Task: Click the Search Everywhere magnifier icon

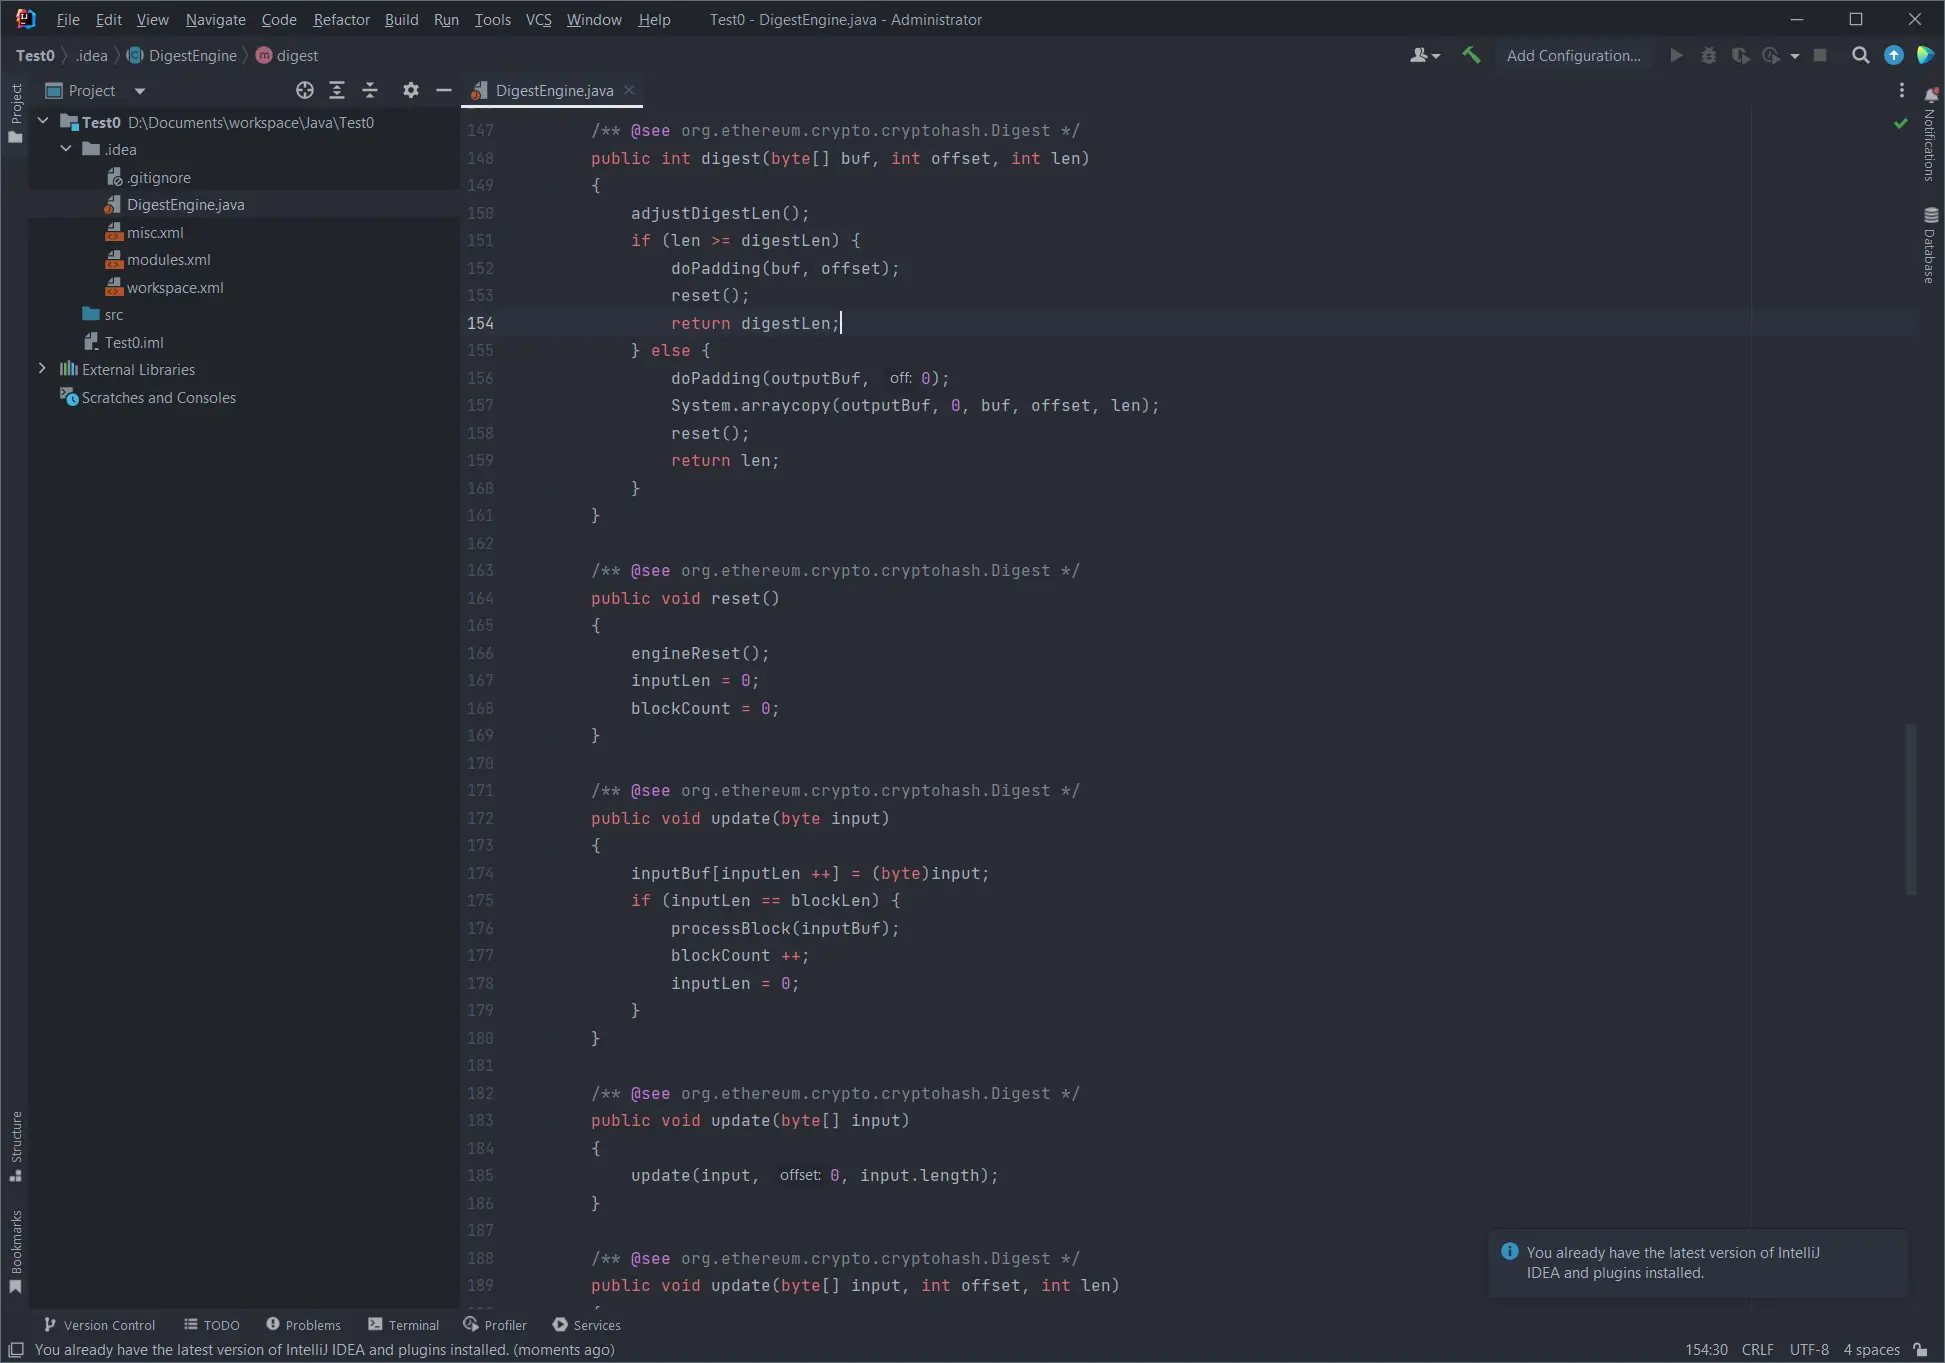Action: point(1860,55)
